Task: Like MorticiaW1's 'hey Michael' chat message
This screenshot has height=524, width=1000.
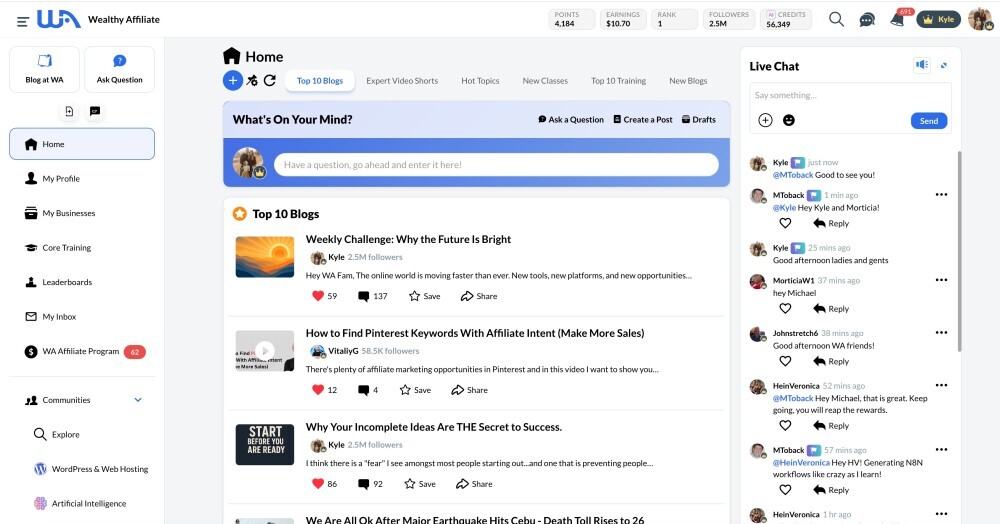Action: (x=785, y=309)
